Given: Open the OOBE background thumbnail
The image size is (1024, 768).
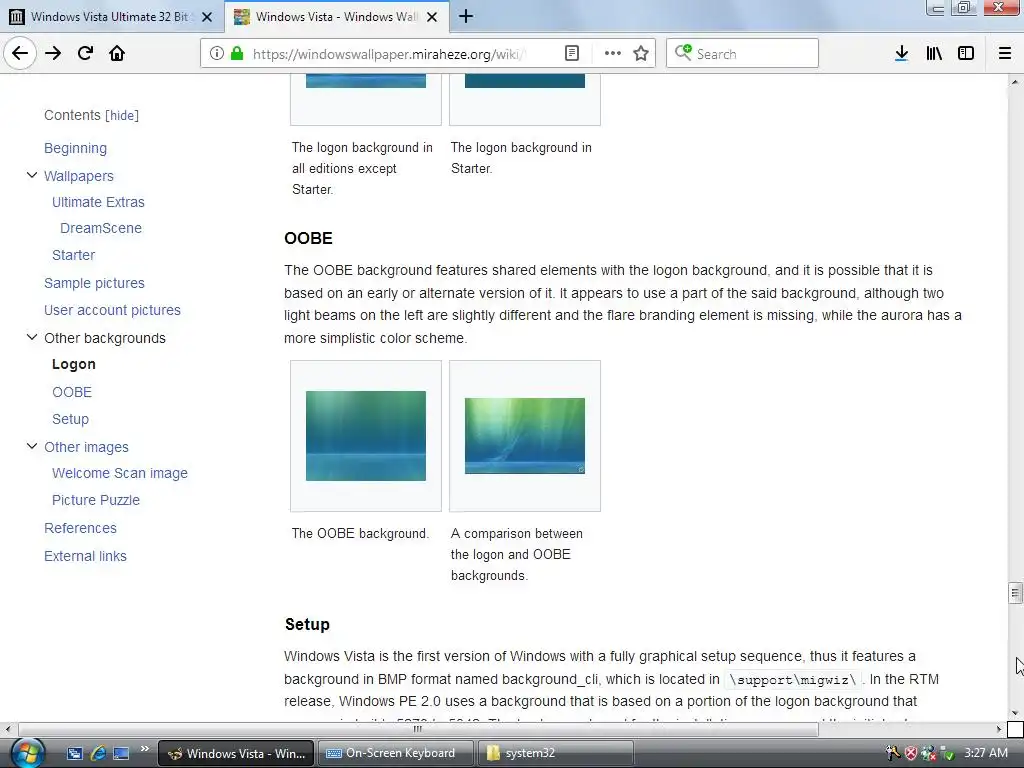Looking at the screenshot, I should tap(366, 436).
